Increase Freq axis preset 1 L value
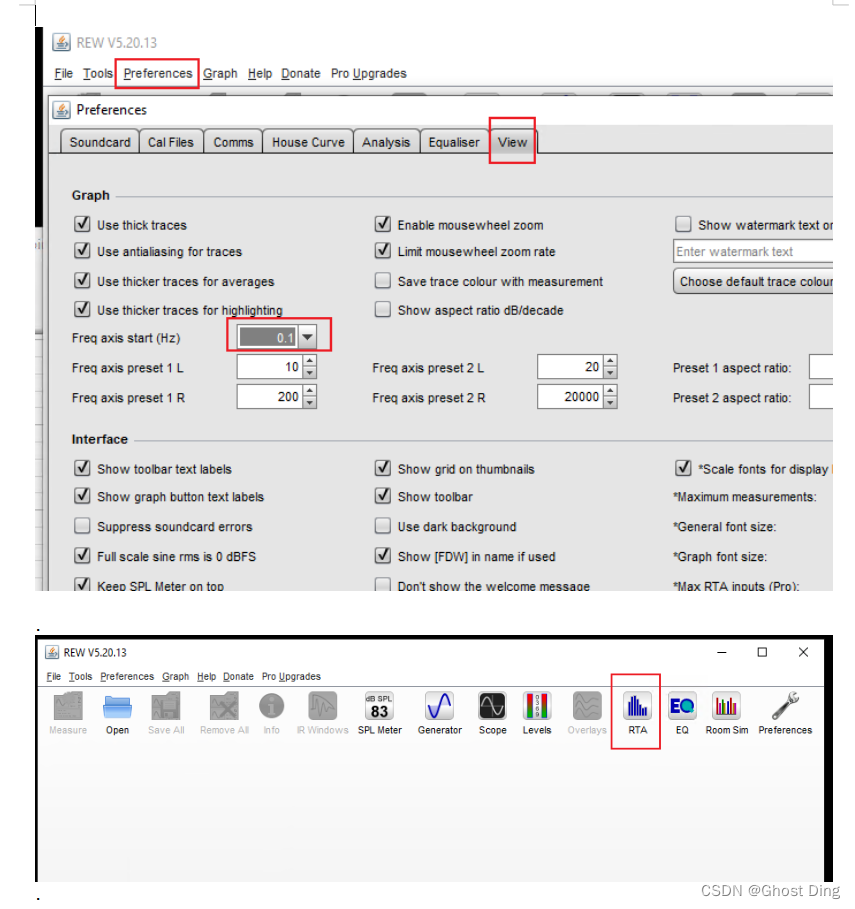The width and height of the screenshot is (855, 909). pyautogui.click(x=310, y=361)
